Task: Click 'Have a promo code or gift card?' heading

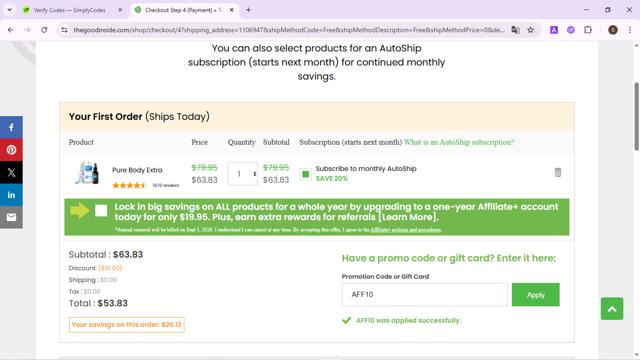Action: coord(449,258)
